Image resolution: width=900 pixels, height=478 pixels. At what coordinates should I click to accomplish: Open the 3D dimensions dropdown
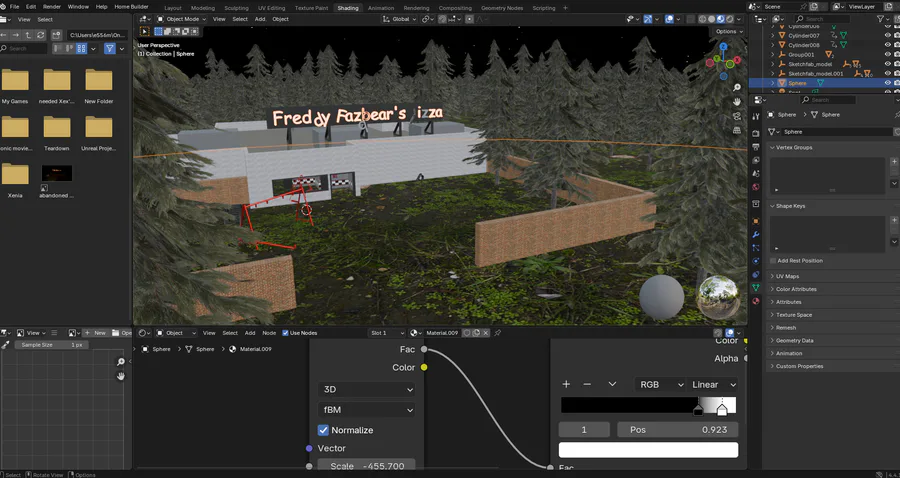(366, 390)
